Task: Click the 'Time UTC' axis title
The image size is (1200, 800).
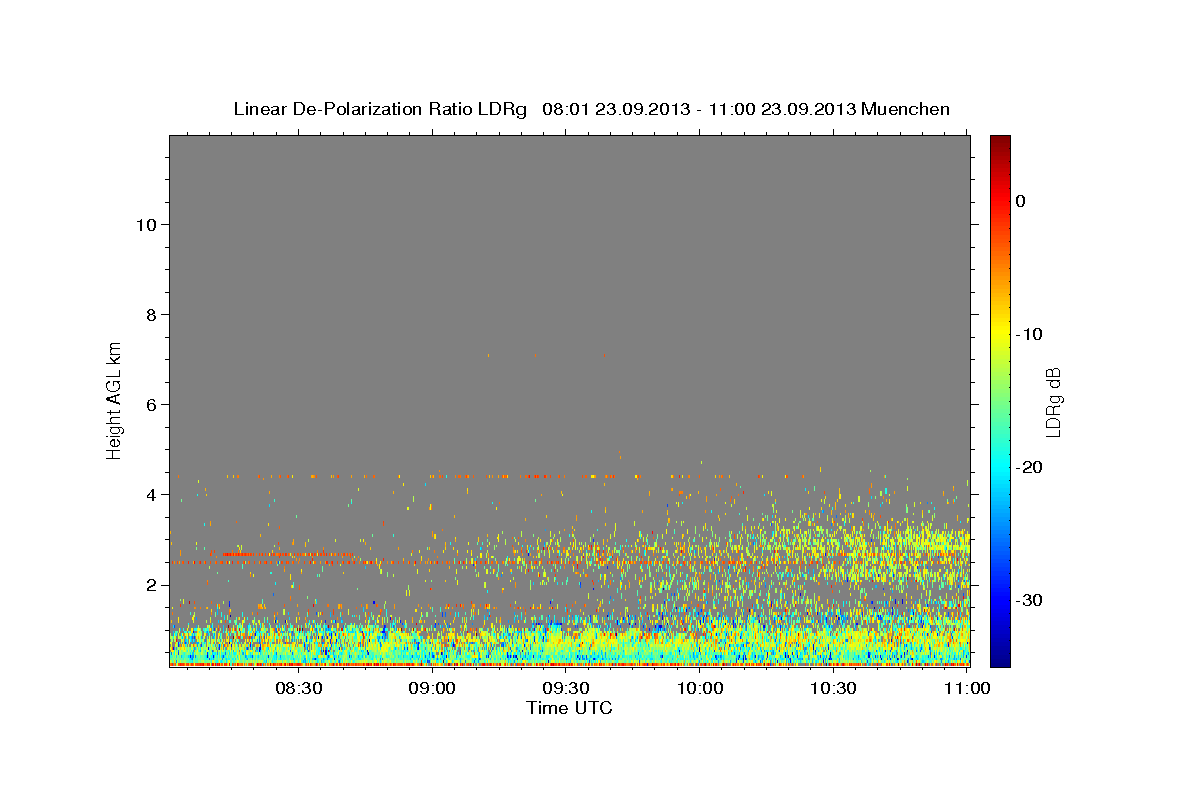Action: pos(569,708)
